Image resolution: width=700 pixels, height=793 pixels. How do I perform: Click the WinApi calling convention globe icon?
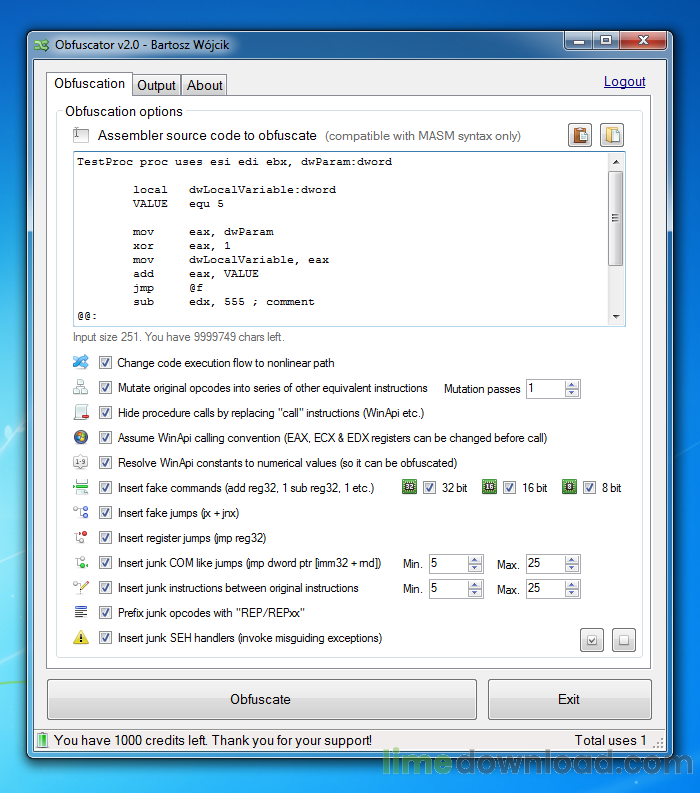81,437
